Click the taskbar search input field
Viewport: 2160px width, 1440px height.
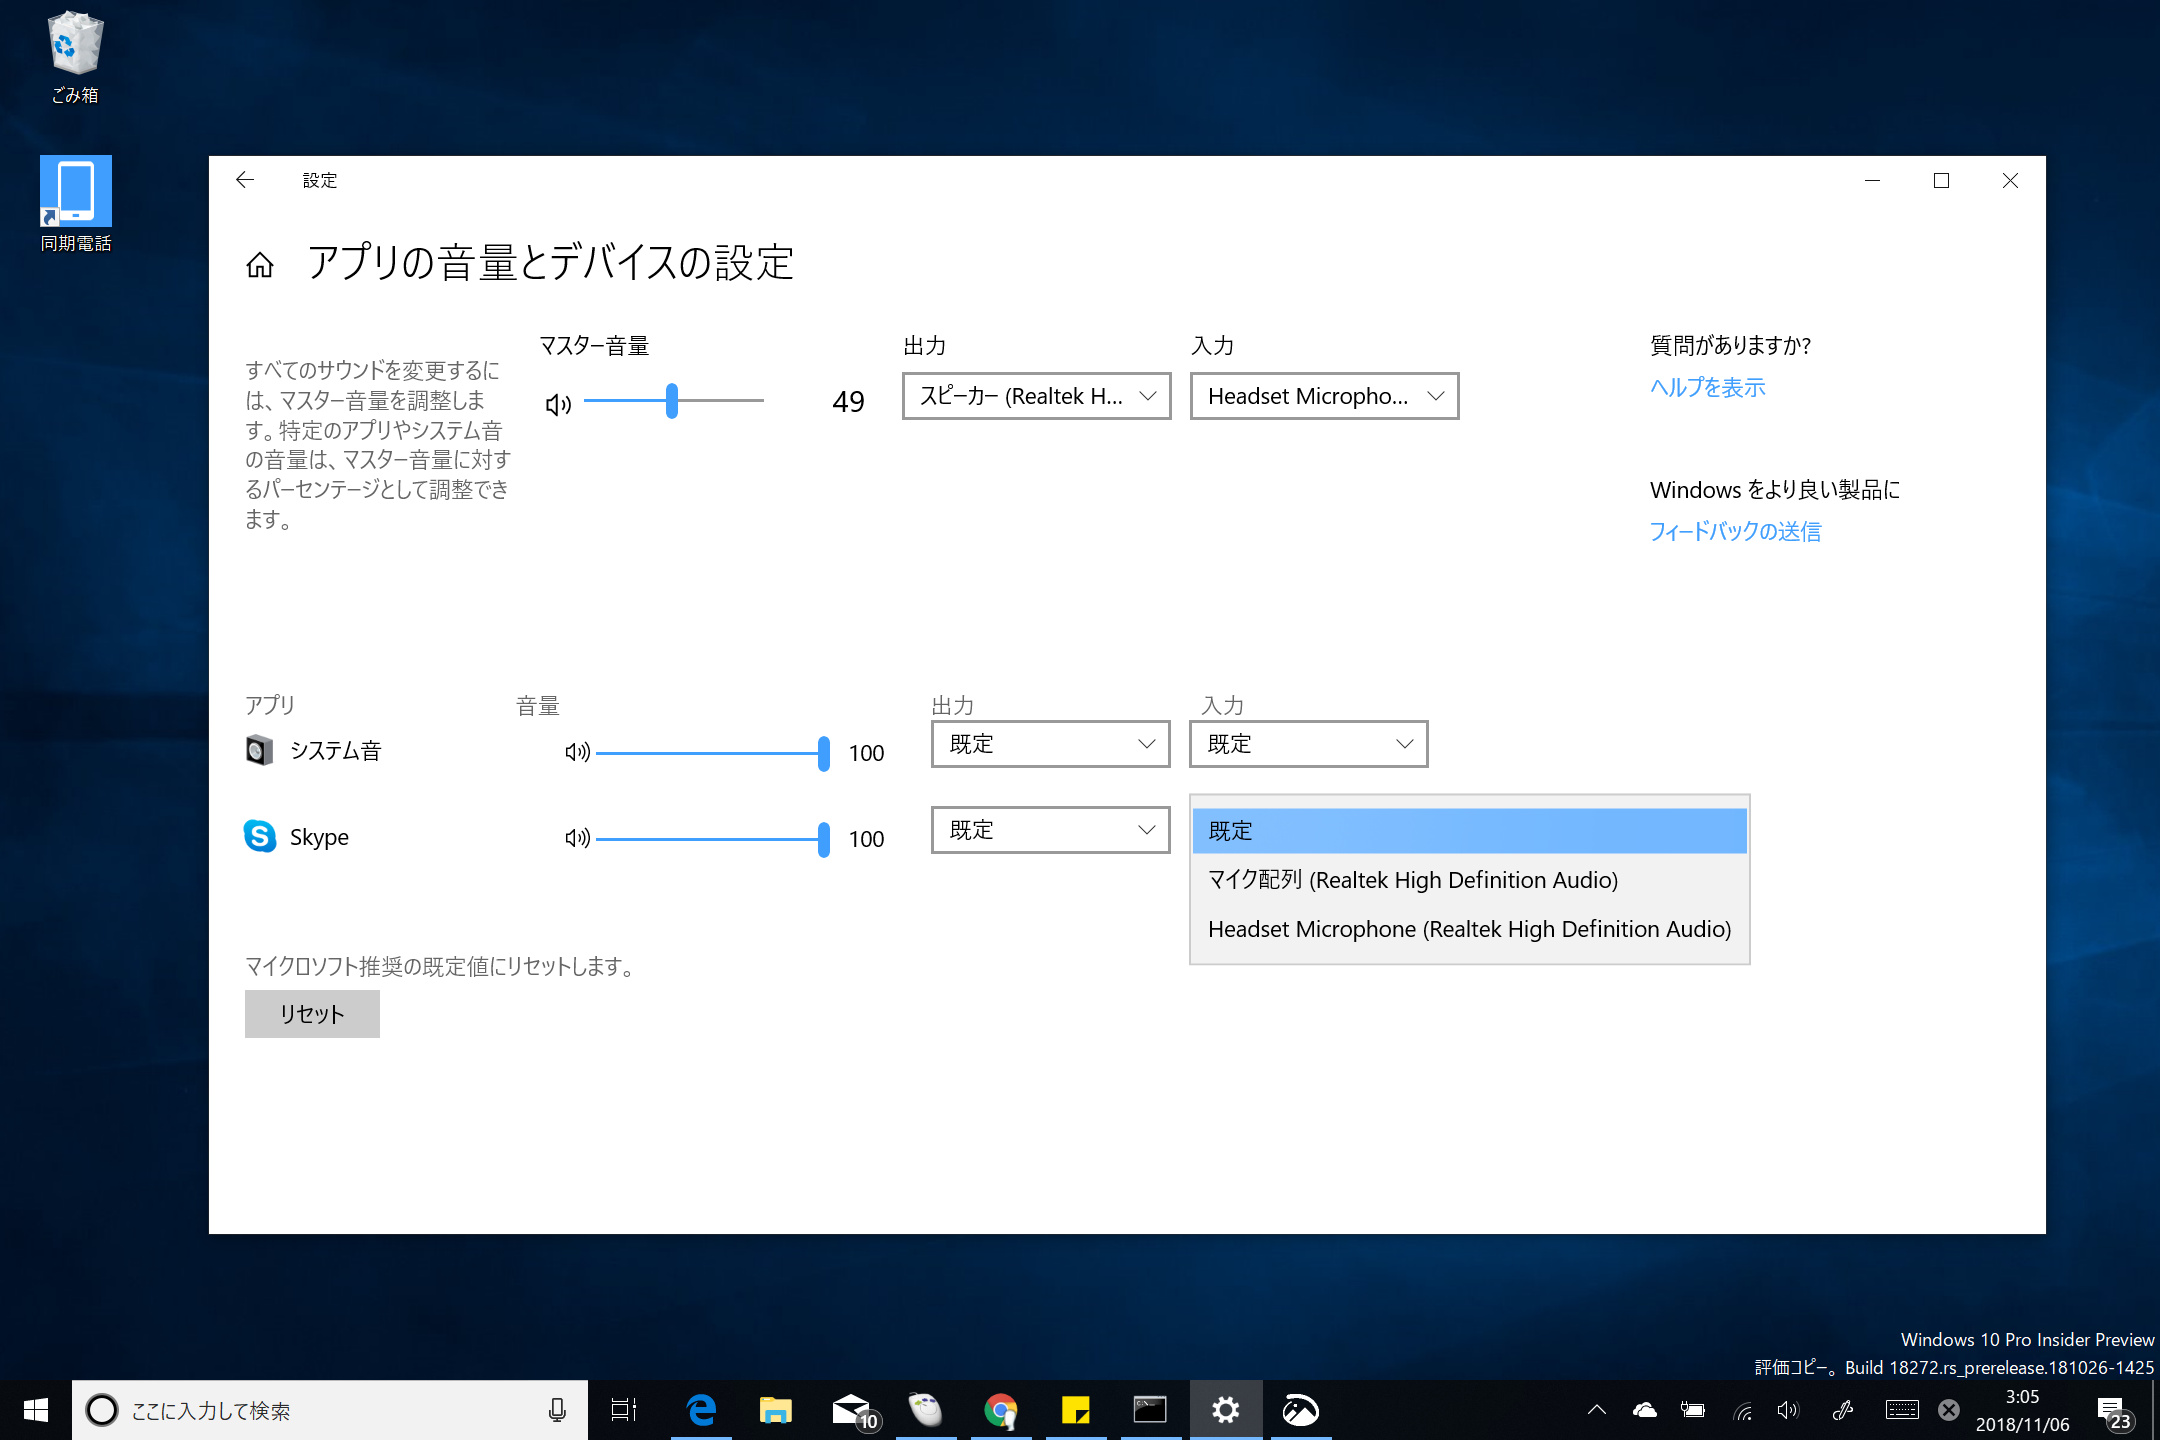(x=300, y=1410)
